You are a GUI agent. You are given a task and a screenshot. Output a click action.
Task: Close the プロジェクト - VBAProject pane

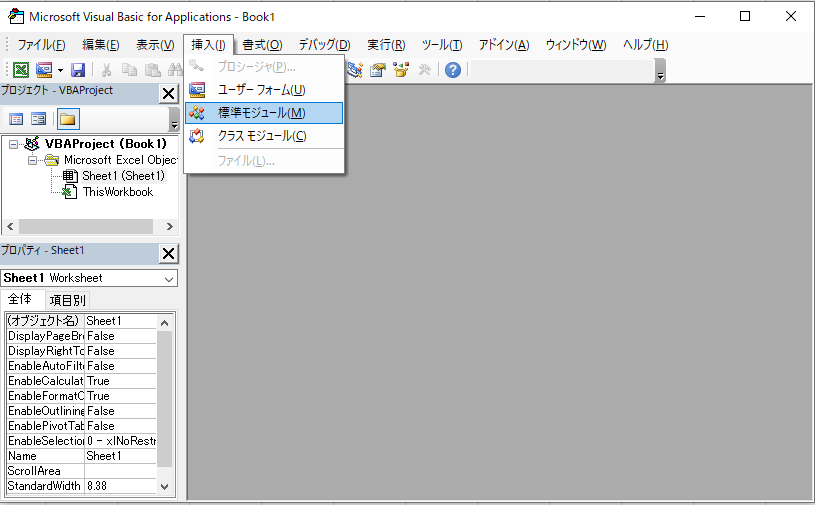[168, 94]
